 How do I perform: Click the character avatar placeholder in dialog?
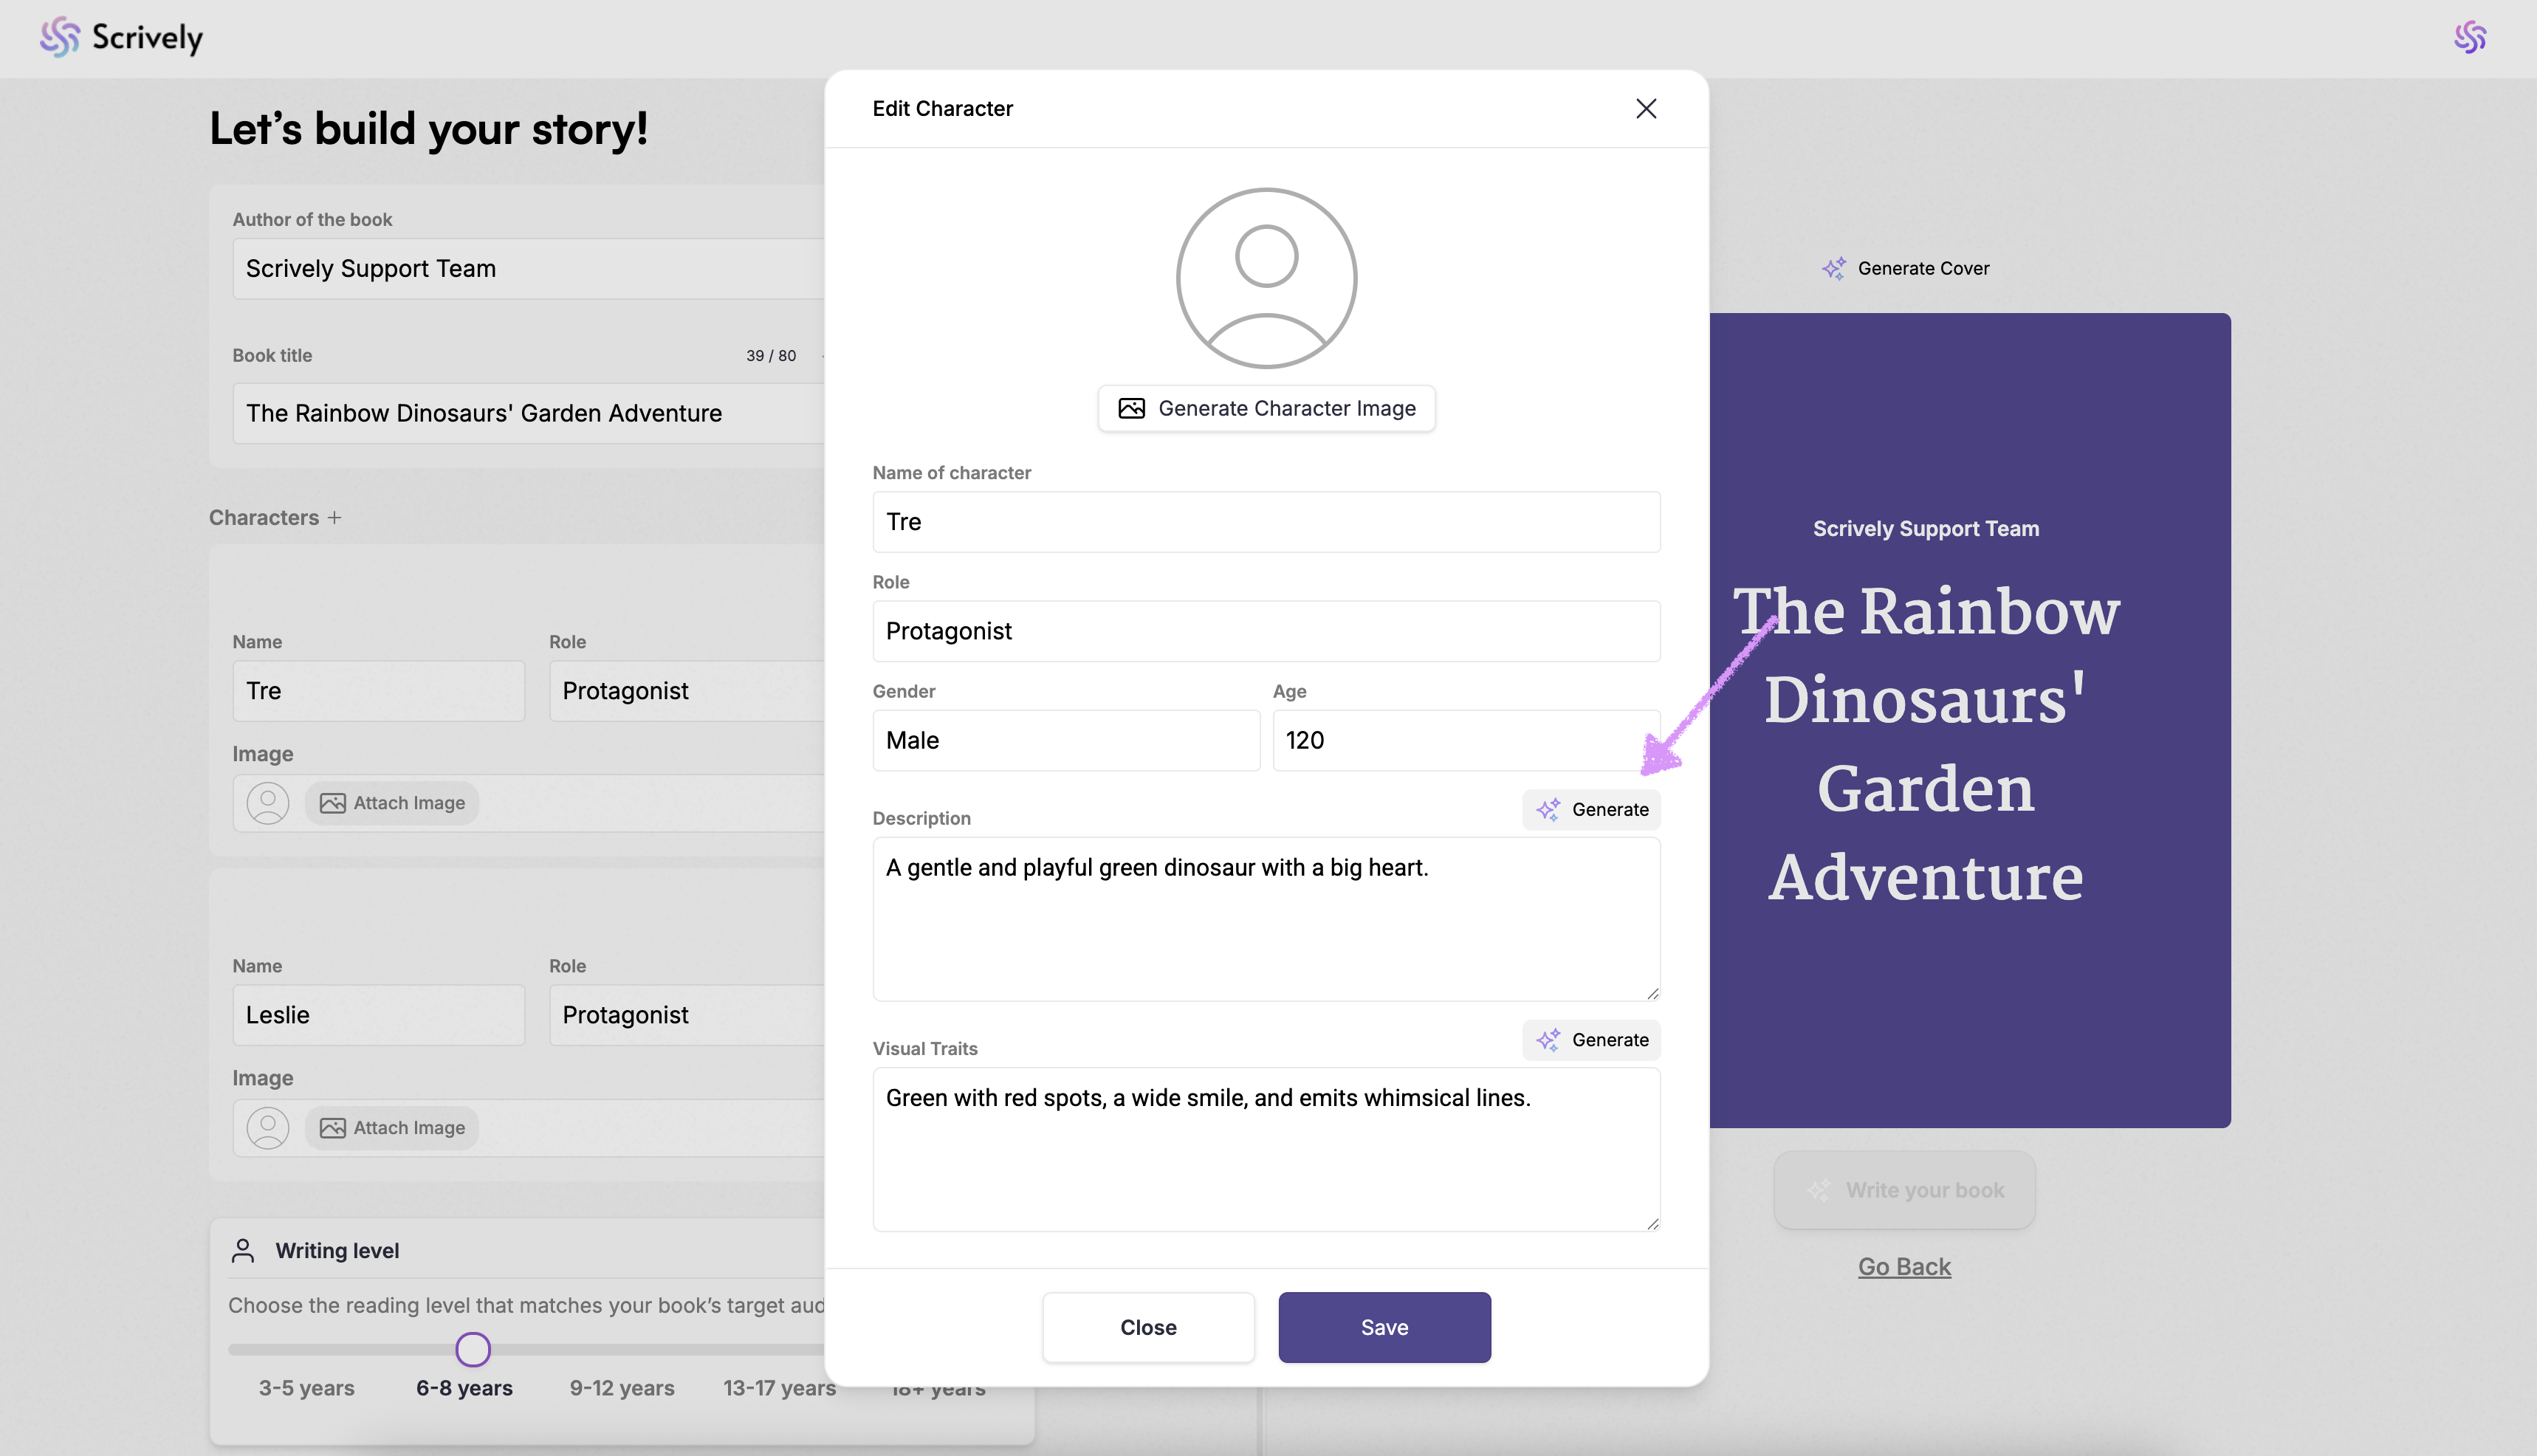[x=1266, y=278]
